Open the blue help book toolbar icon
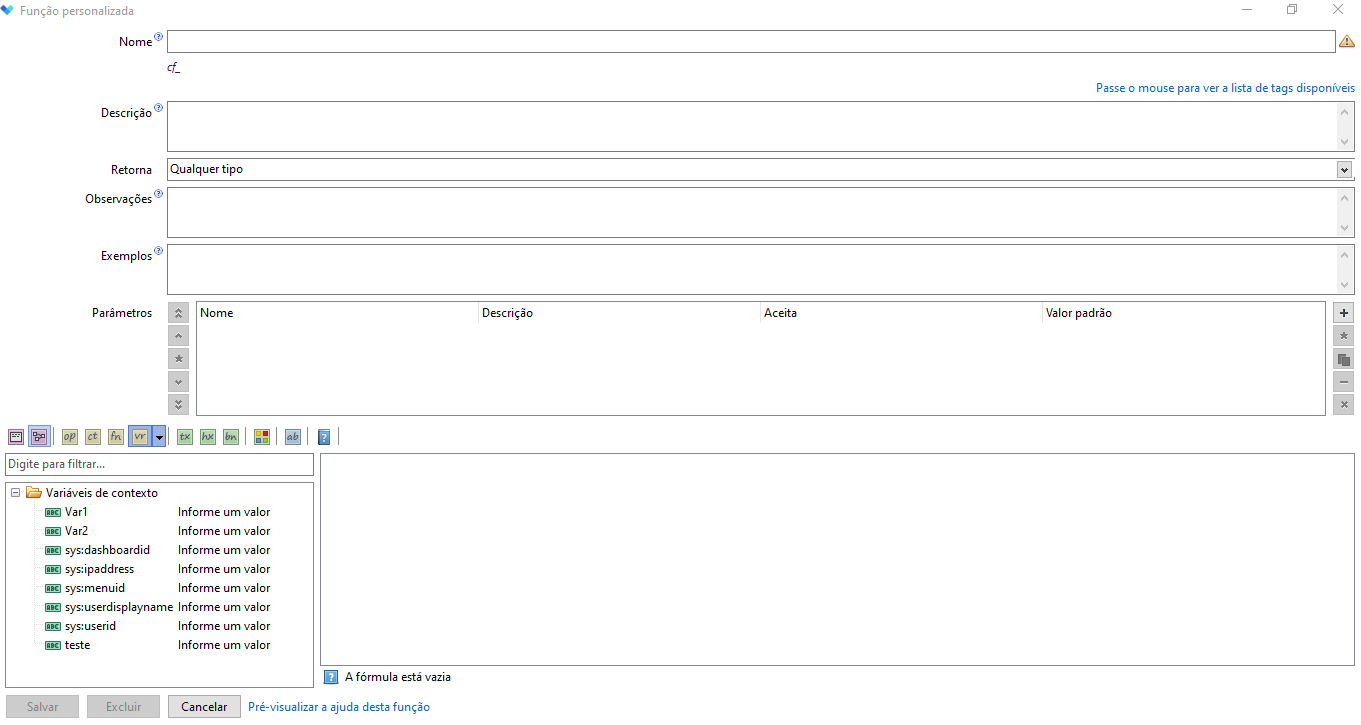This screenshot has width=1361, height=725. pos(324,437)
